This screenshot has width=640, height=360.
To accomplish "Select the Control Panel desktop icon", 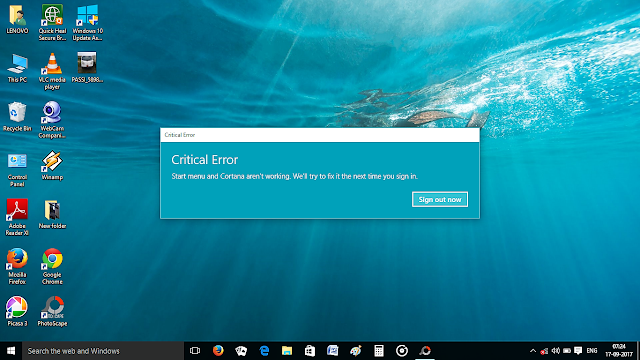I will pyautogui.click(x=17, y=169).
